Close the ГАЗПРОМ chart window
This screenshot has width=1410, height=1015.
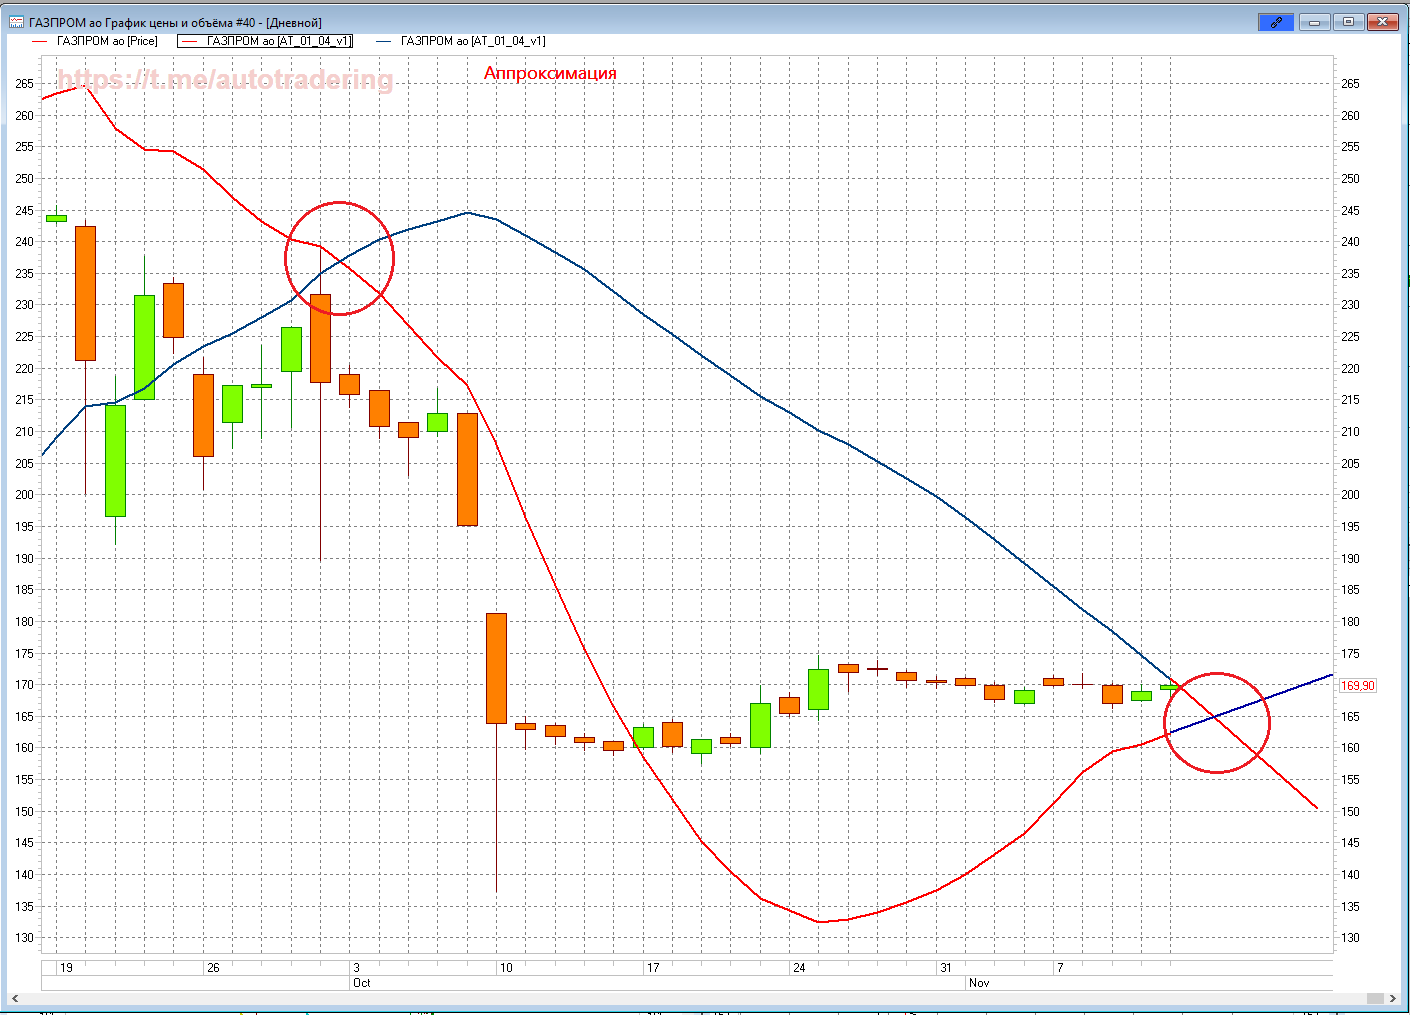coord(1383,22)
